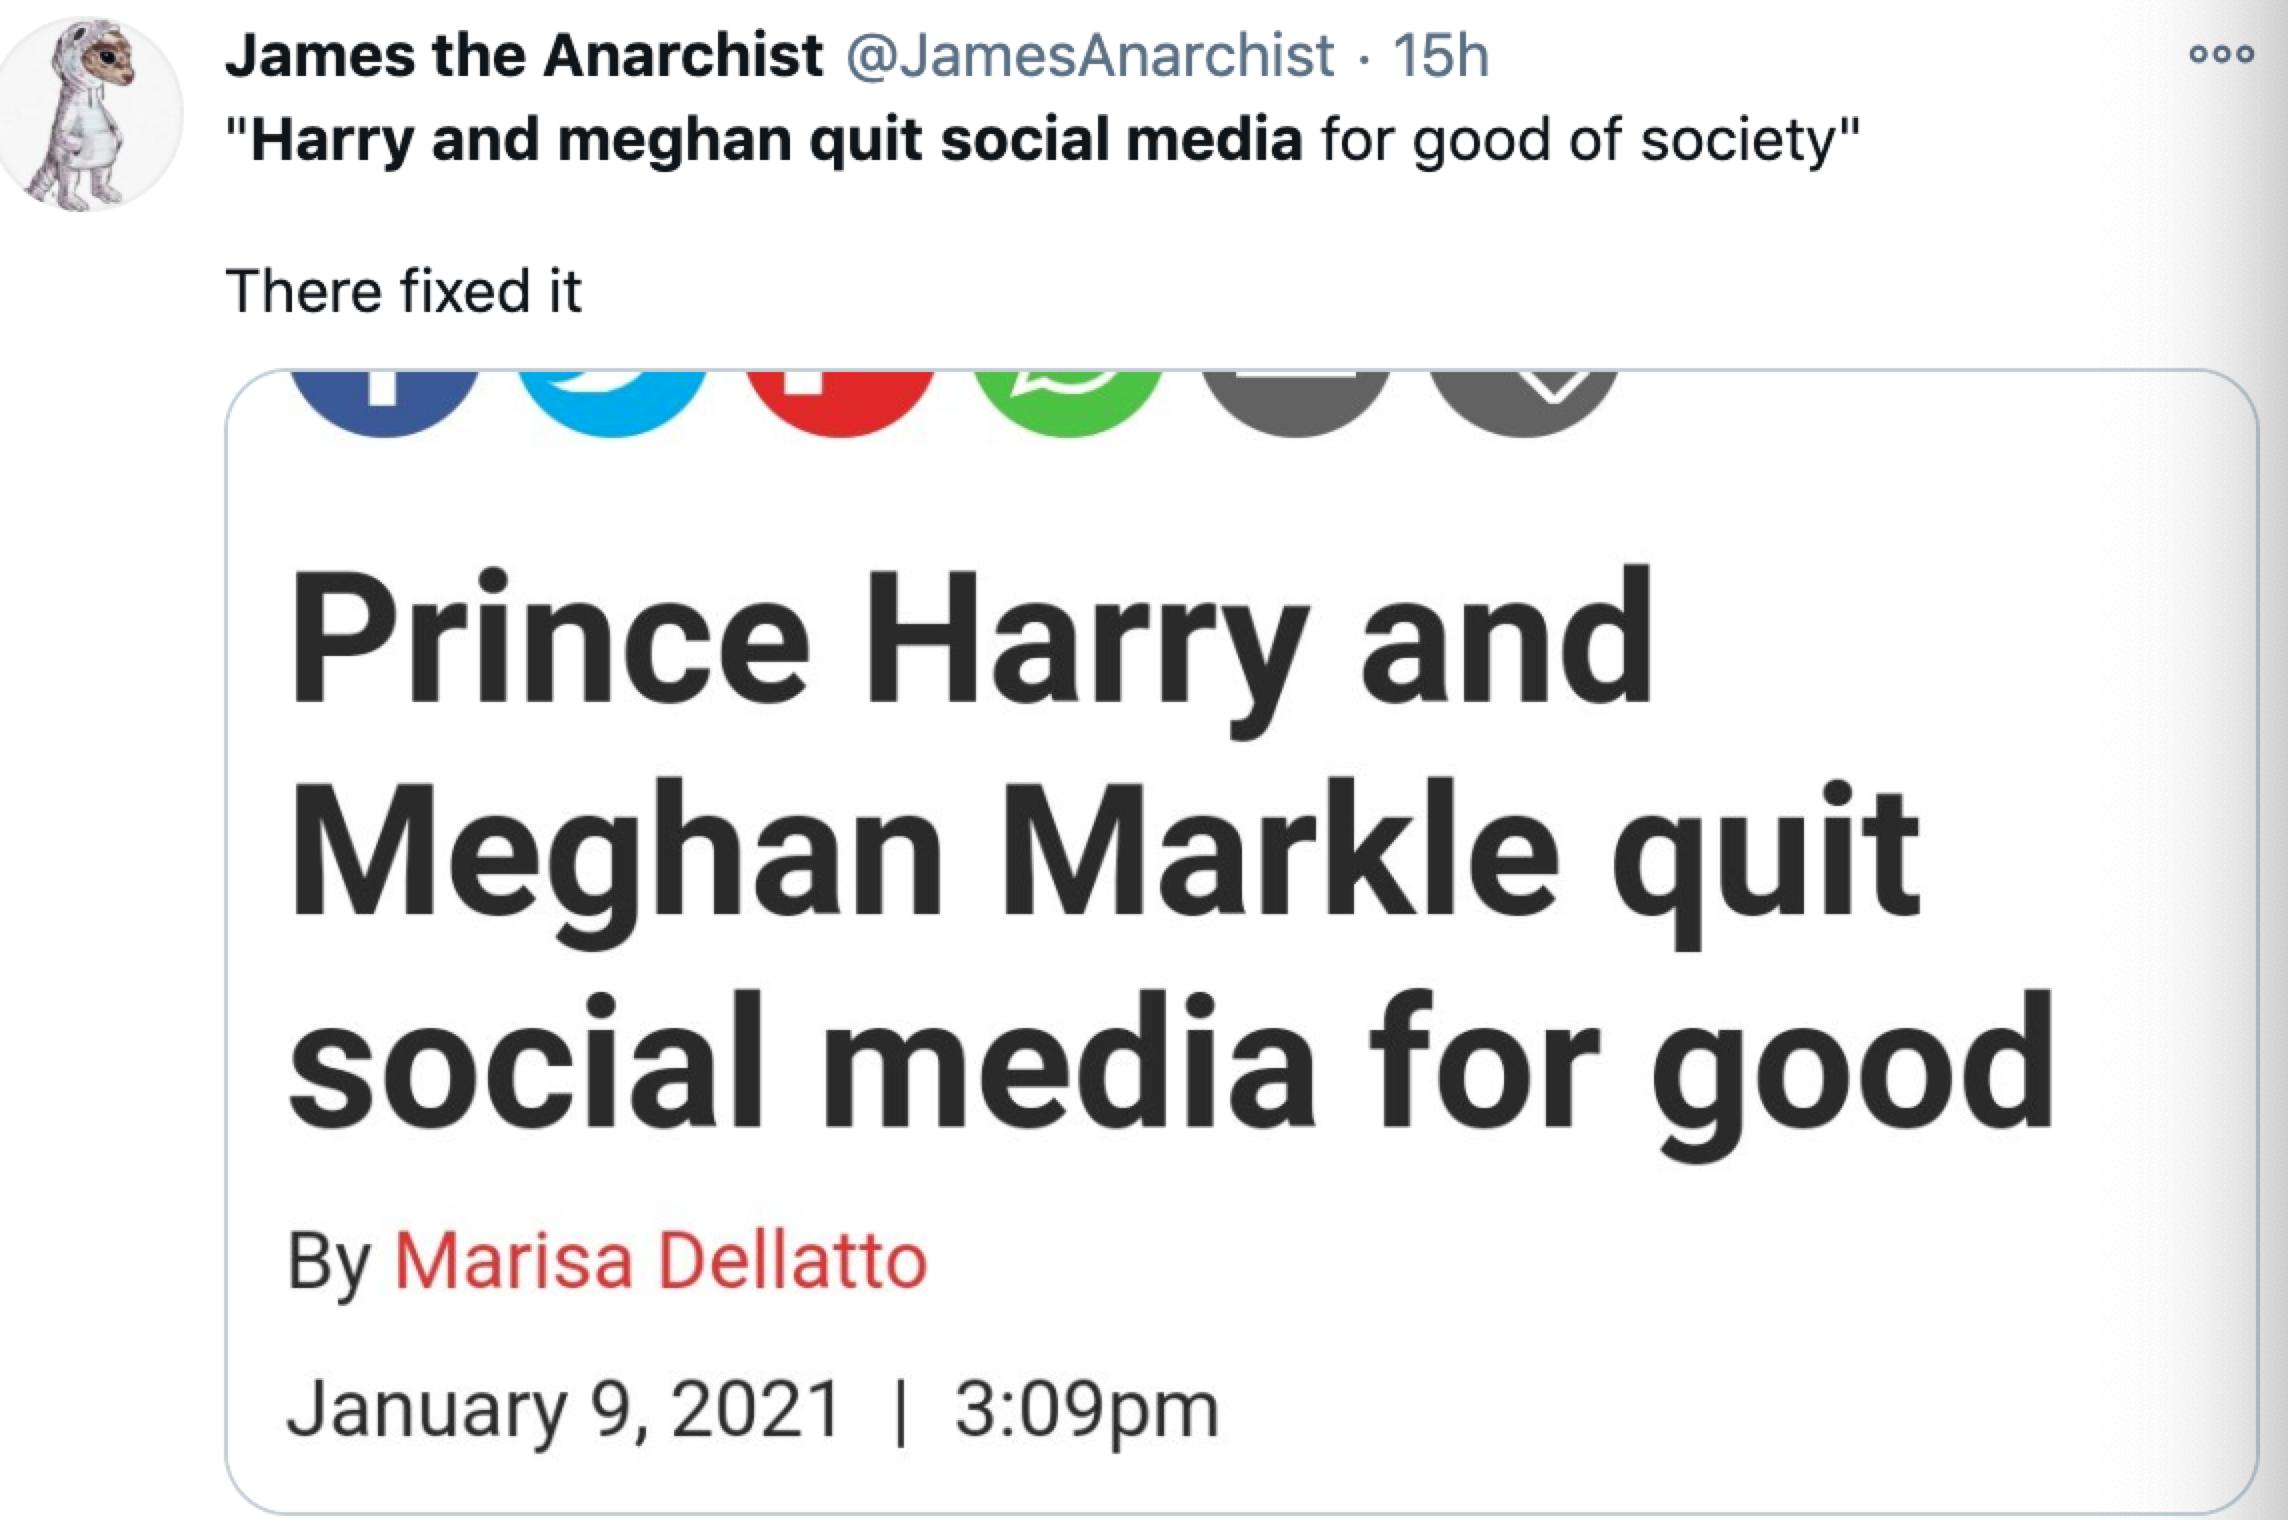2288x1520 pixels.
Task: Share the article via WhatsApp
Action: pos(1067,402)
